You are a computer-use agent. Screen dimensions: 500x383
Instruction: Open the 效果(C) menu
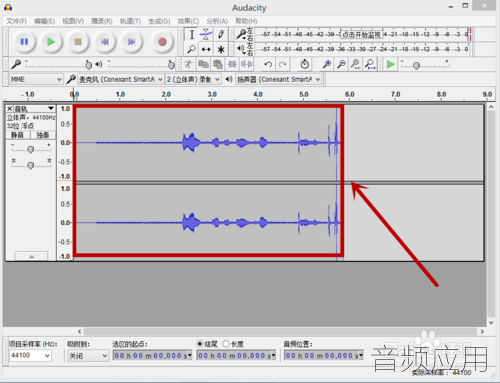188,21
